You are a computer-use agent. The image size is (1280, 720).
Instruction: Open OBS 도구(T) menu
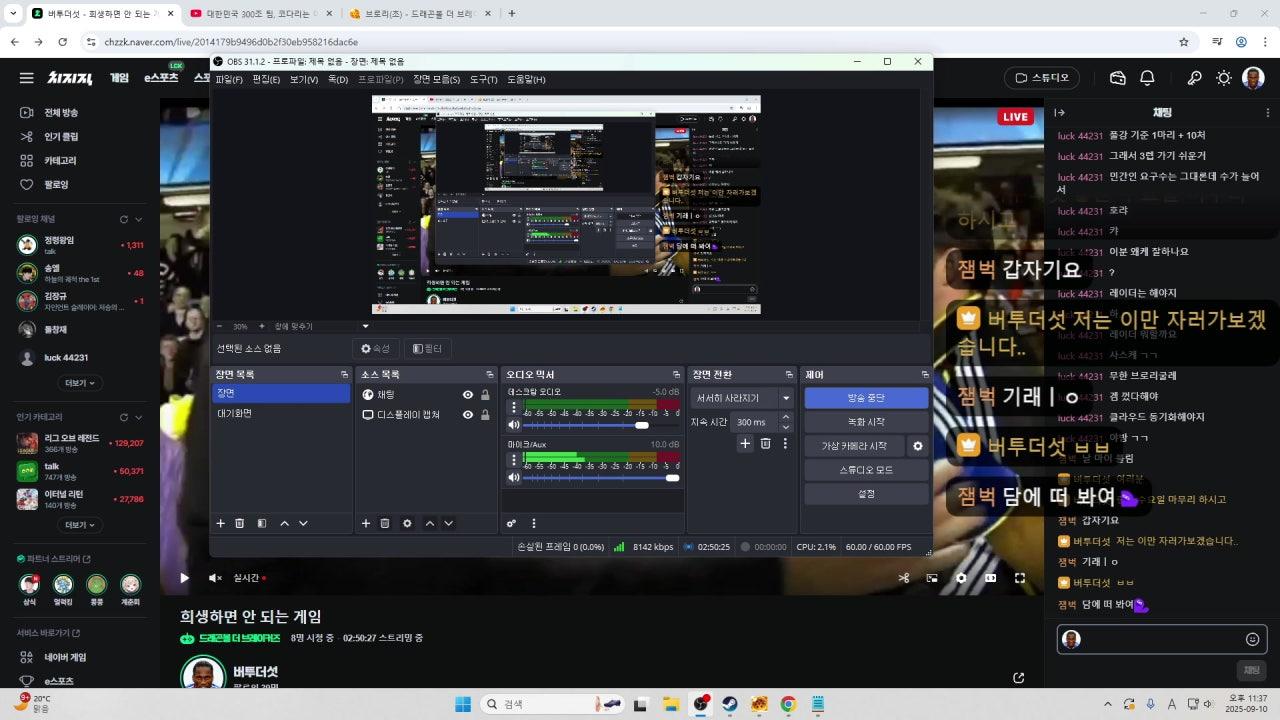(484, 79)
